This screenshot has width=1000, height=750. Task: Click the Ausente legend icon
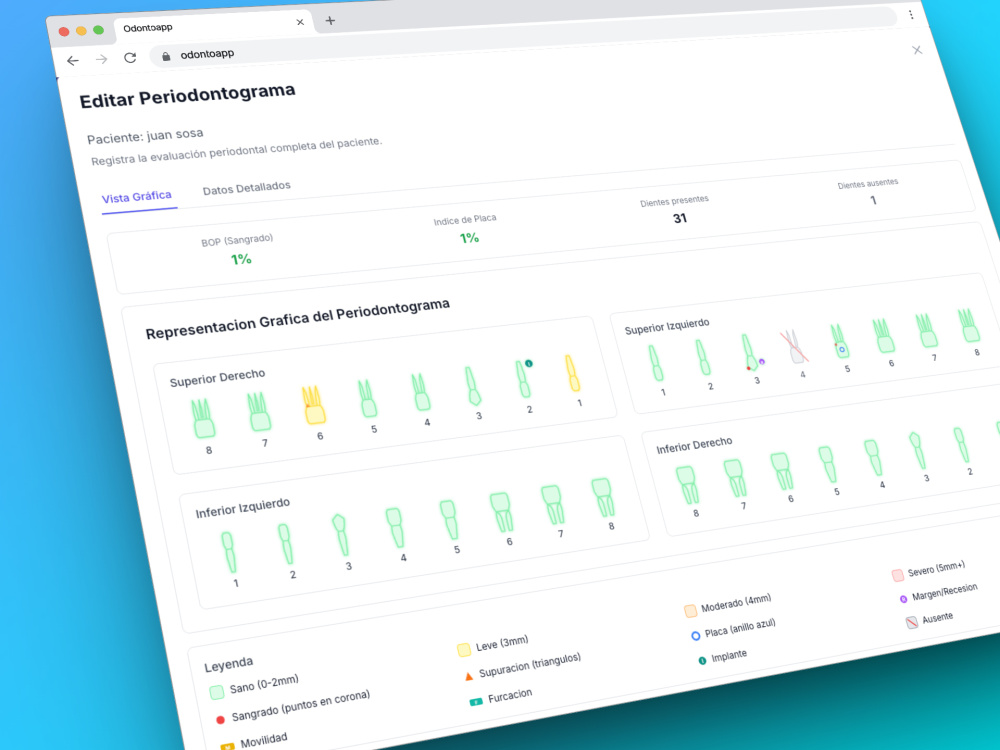[912, 622]
